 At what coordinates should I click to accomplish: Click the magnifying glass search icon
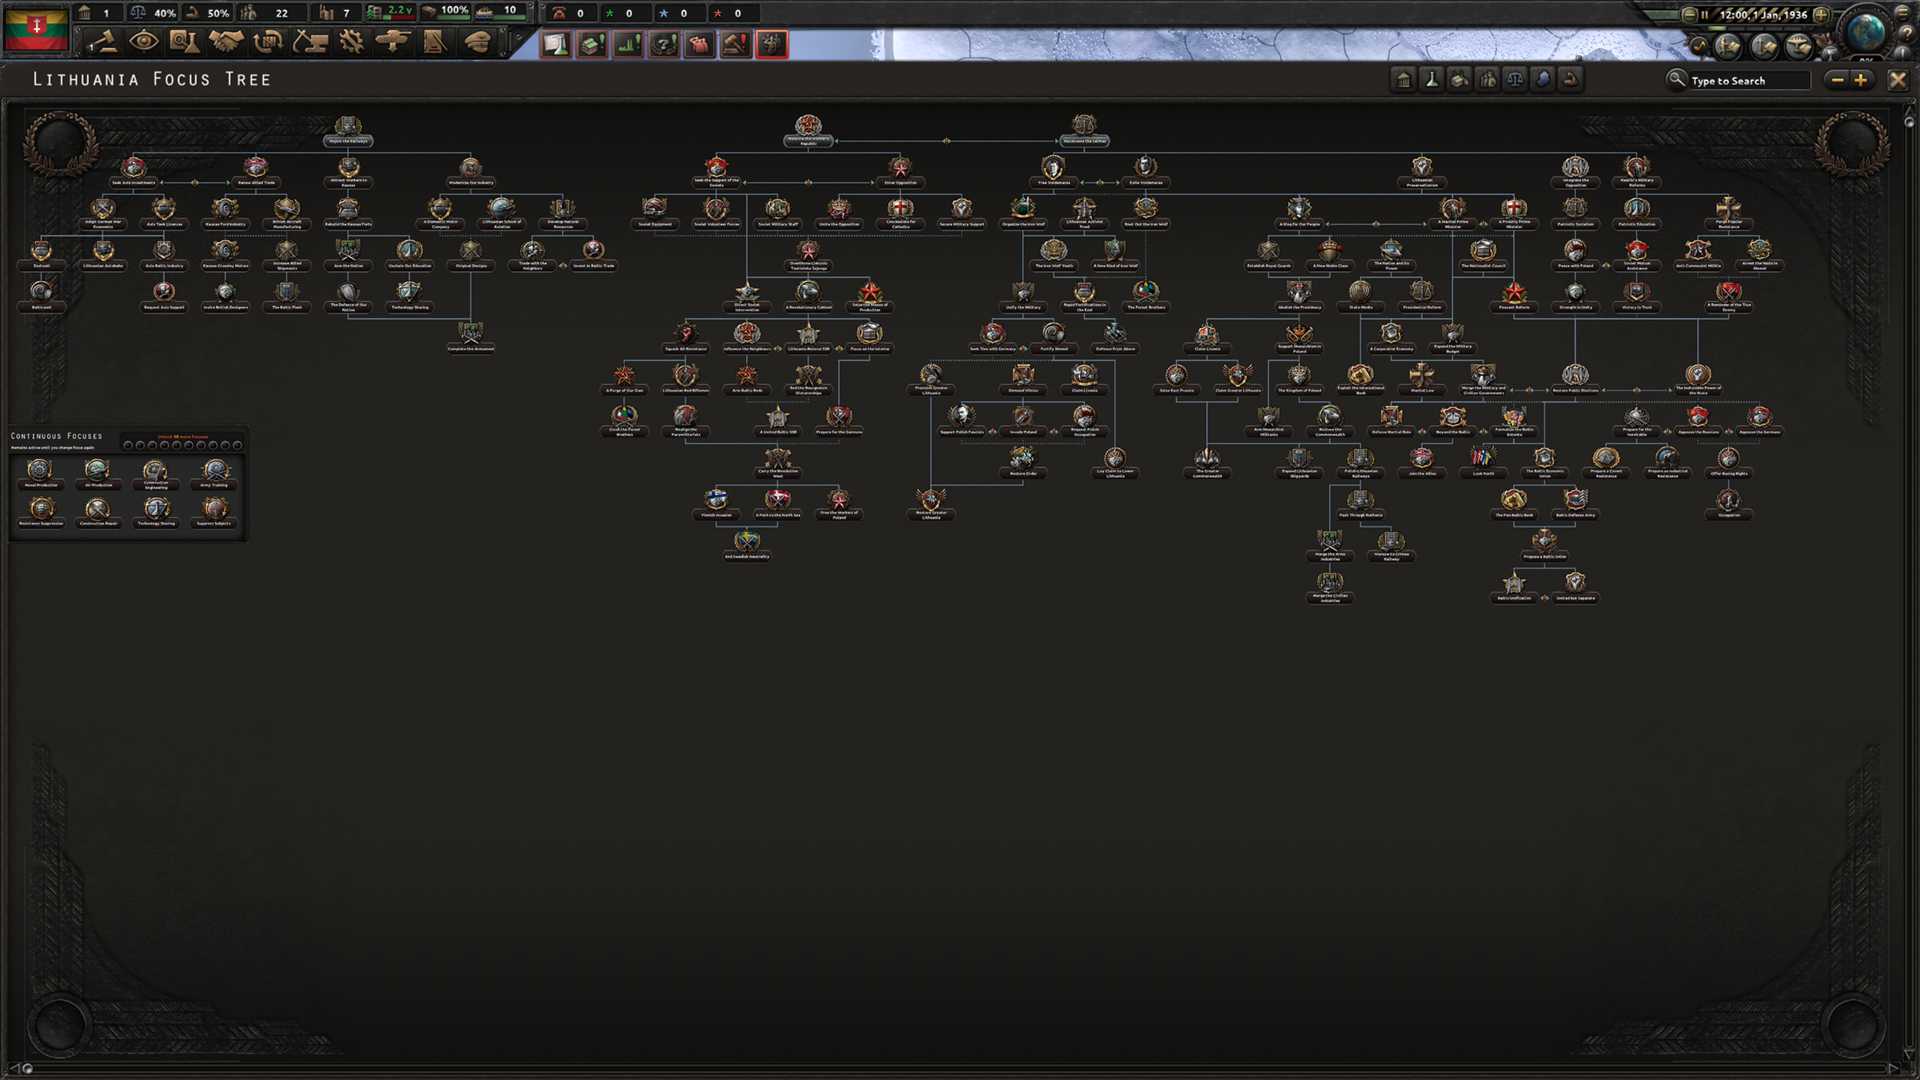click(x=1676, y=80)
